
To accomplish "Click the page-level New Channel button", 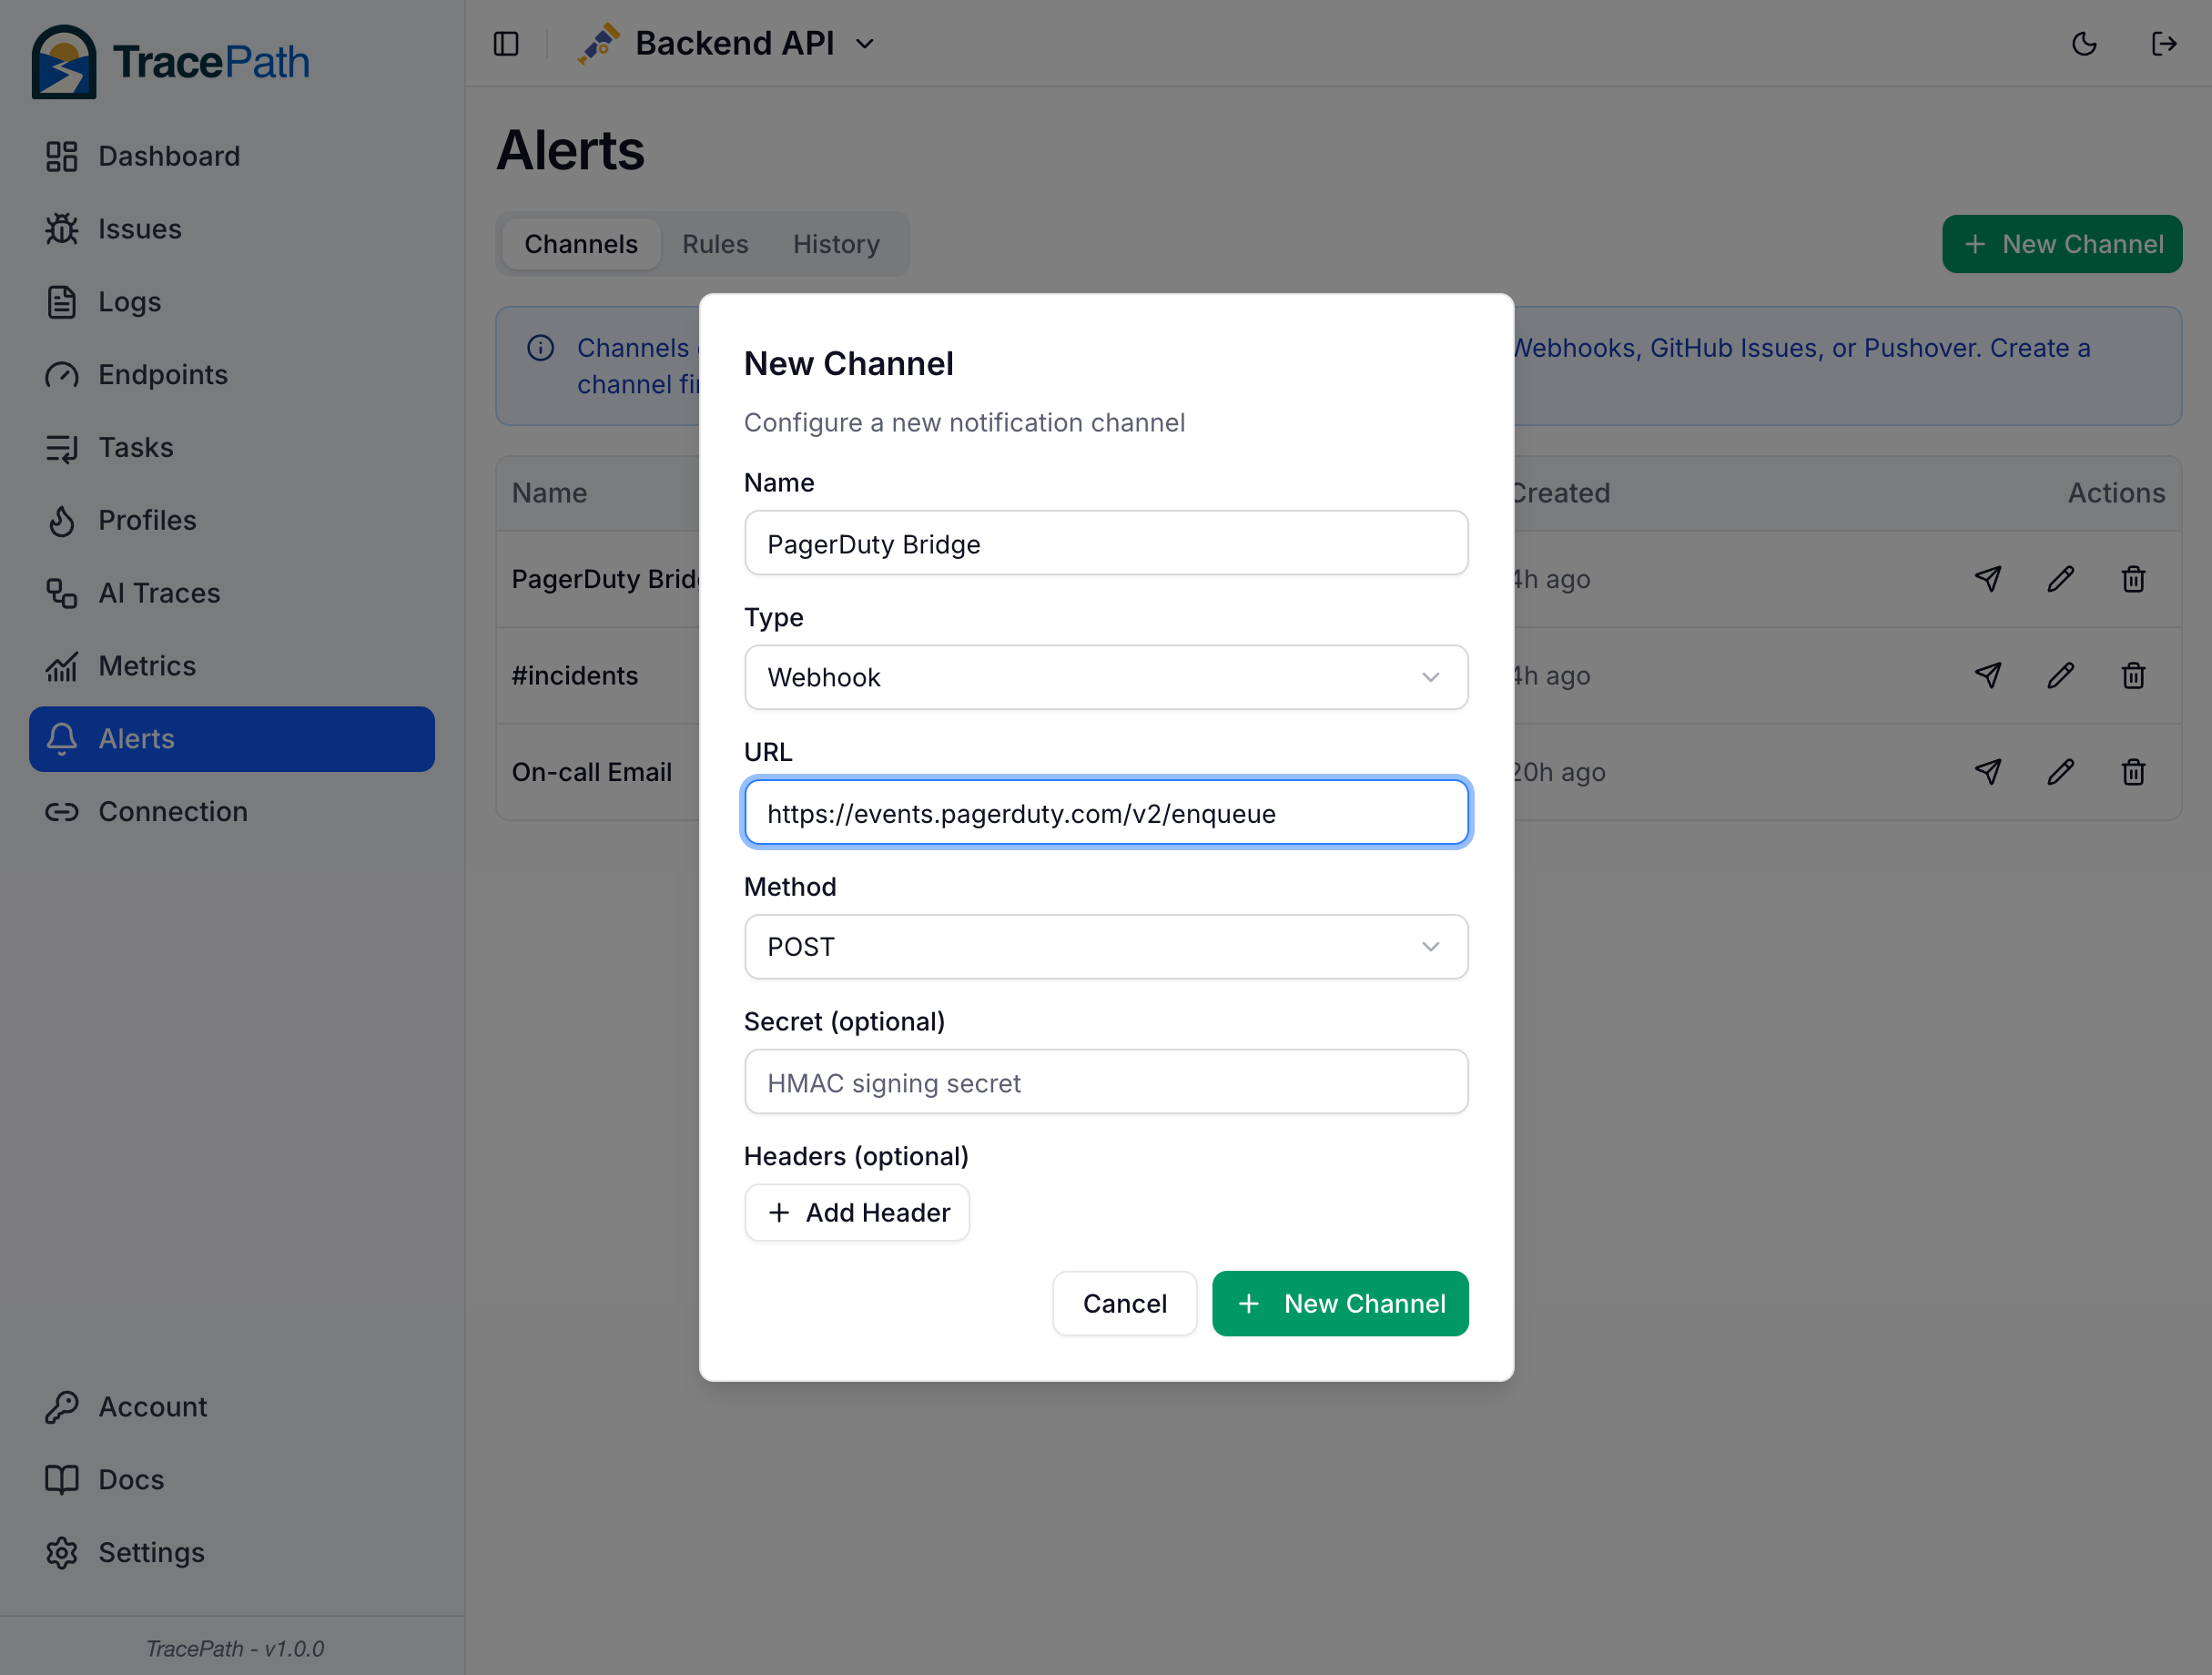I will pyautogui.click(x=2062, y=244).
